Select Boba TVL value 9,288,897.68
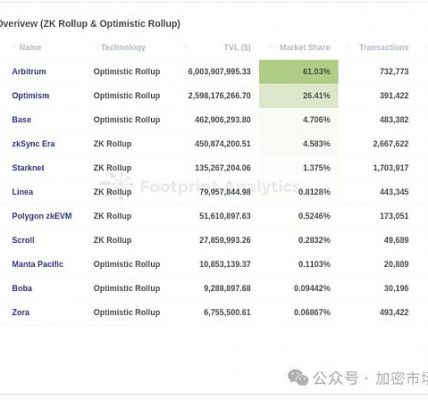The image size is (428, 400). click(227, 288)
